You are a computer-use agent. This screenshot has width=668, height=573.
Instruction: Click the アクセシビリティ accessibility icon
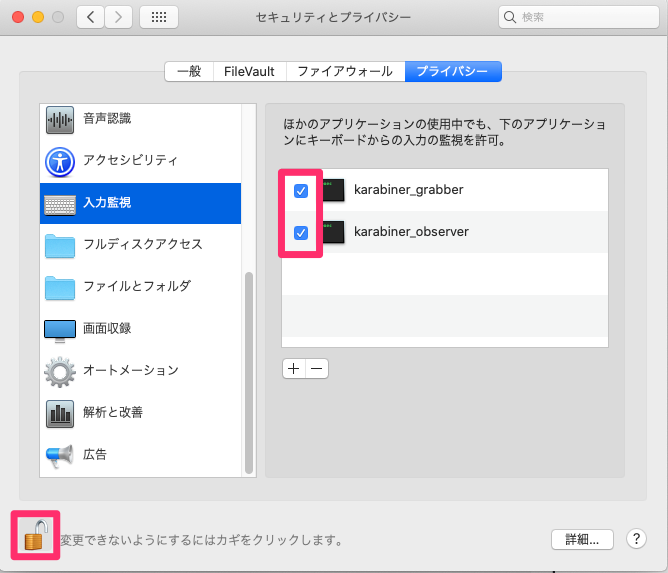[x=60, y=162]
